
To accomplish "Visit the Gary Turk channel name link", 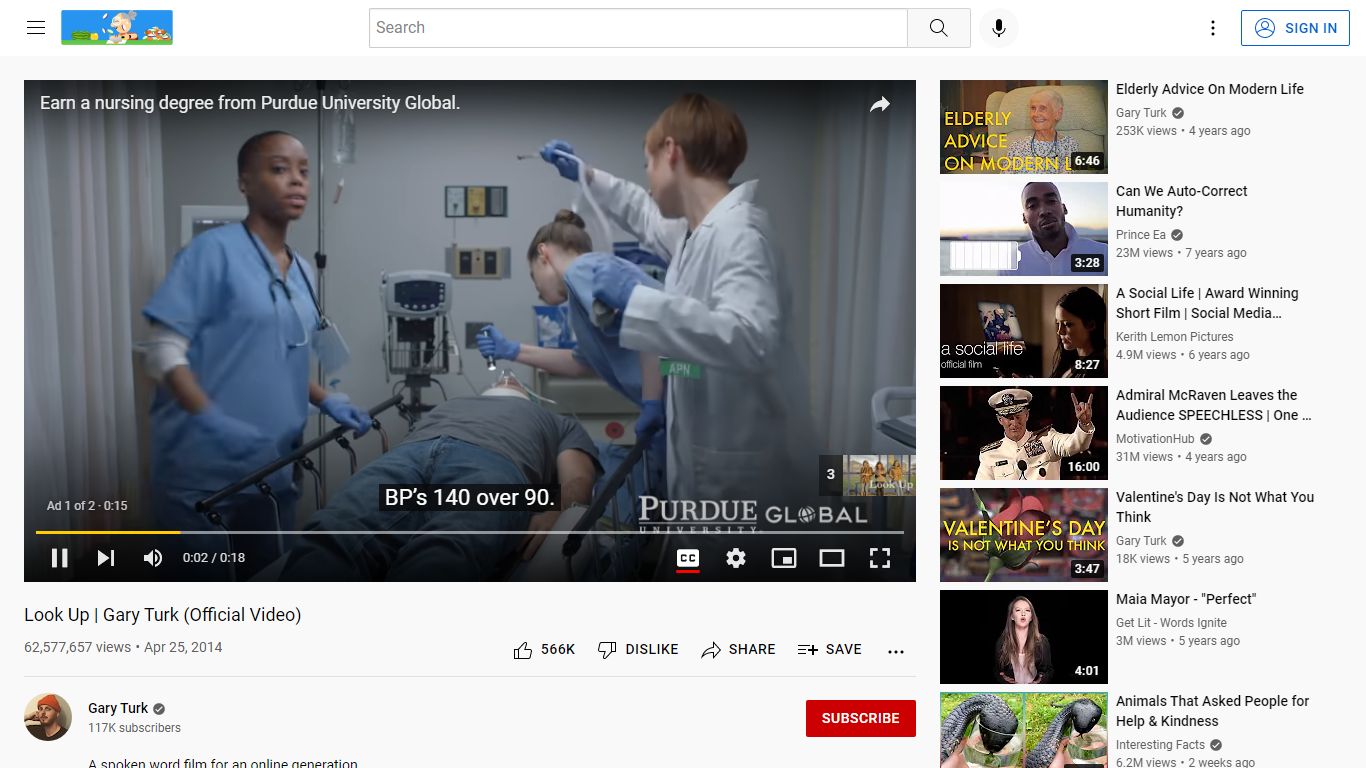I will pyautogui.click(x=118, y=708).
